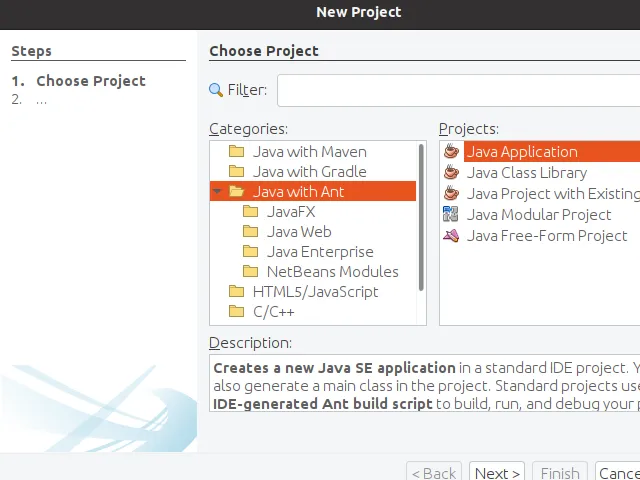The image size is (640, 480).
Task: Click the Java Web folder icon
Action: click(x=250, y=231)
